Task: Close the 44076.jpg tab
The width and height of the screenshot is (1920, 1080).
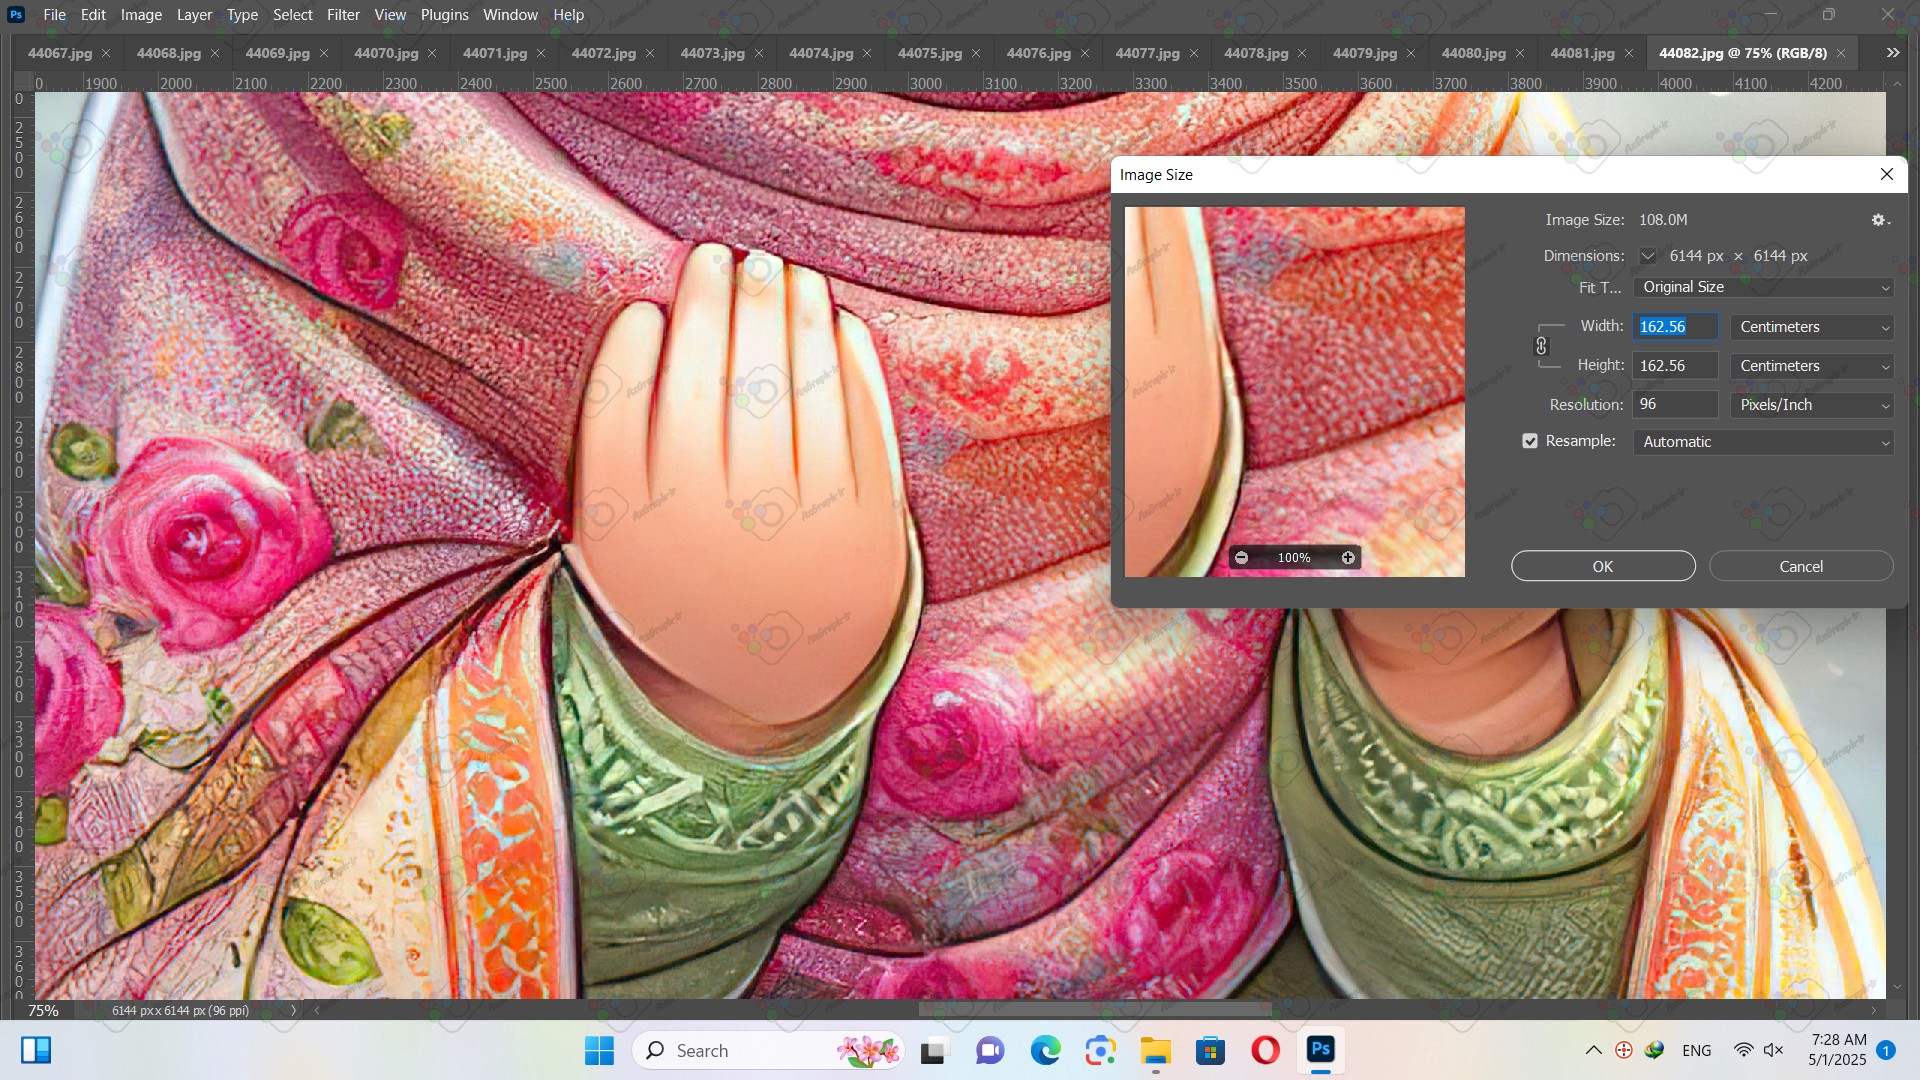Action: [1085, 54]
